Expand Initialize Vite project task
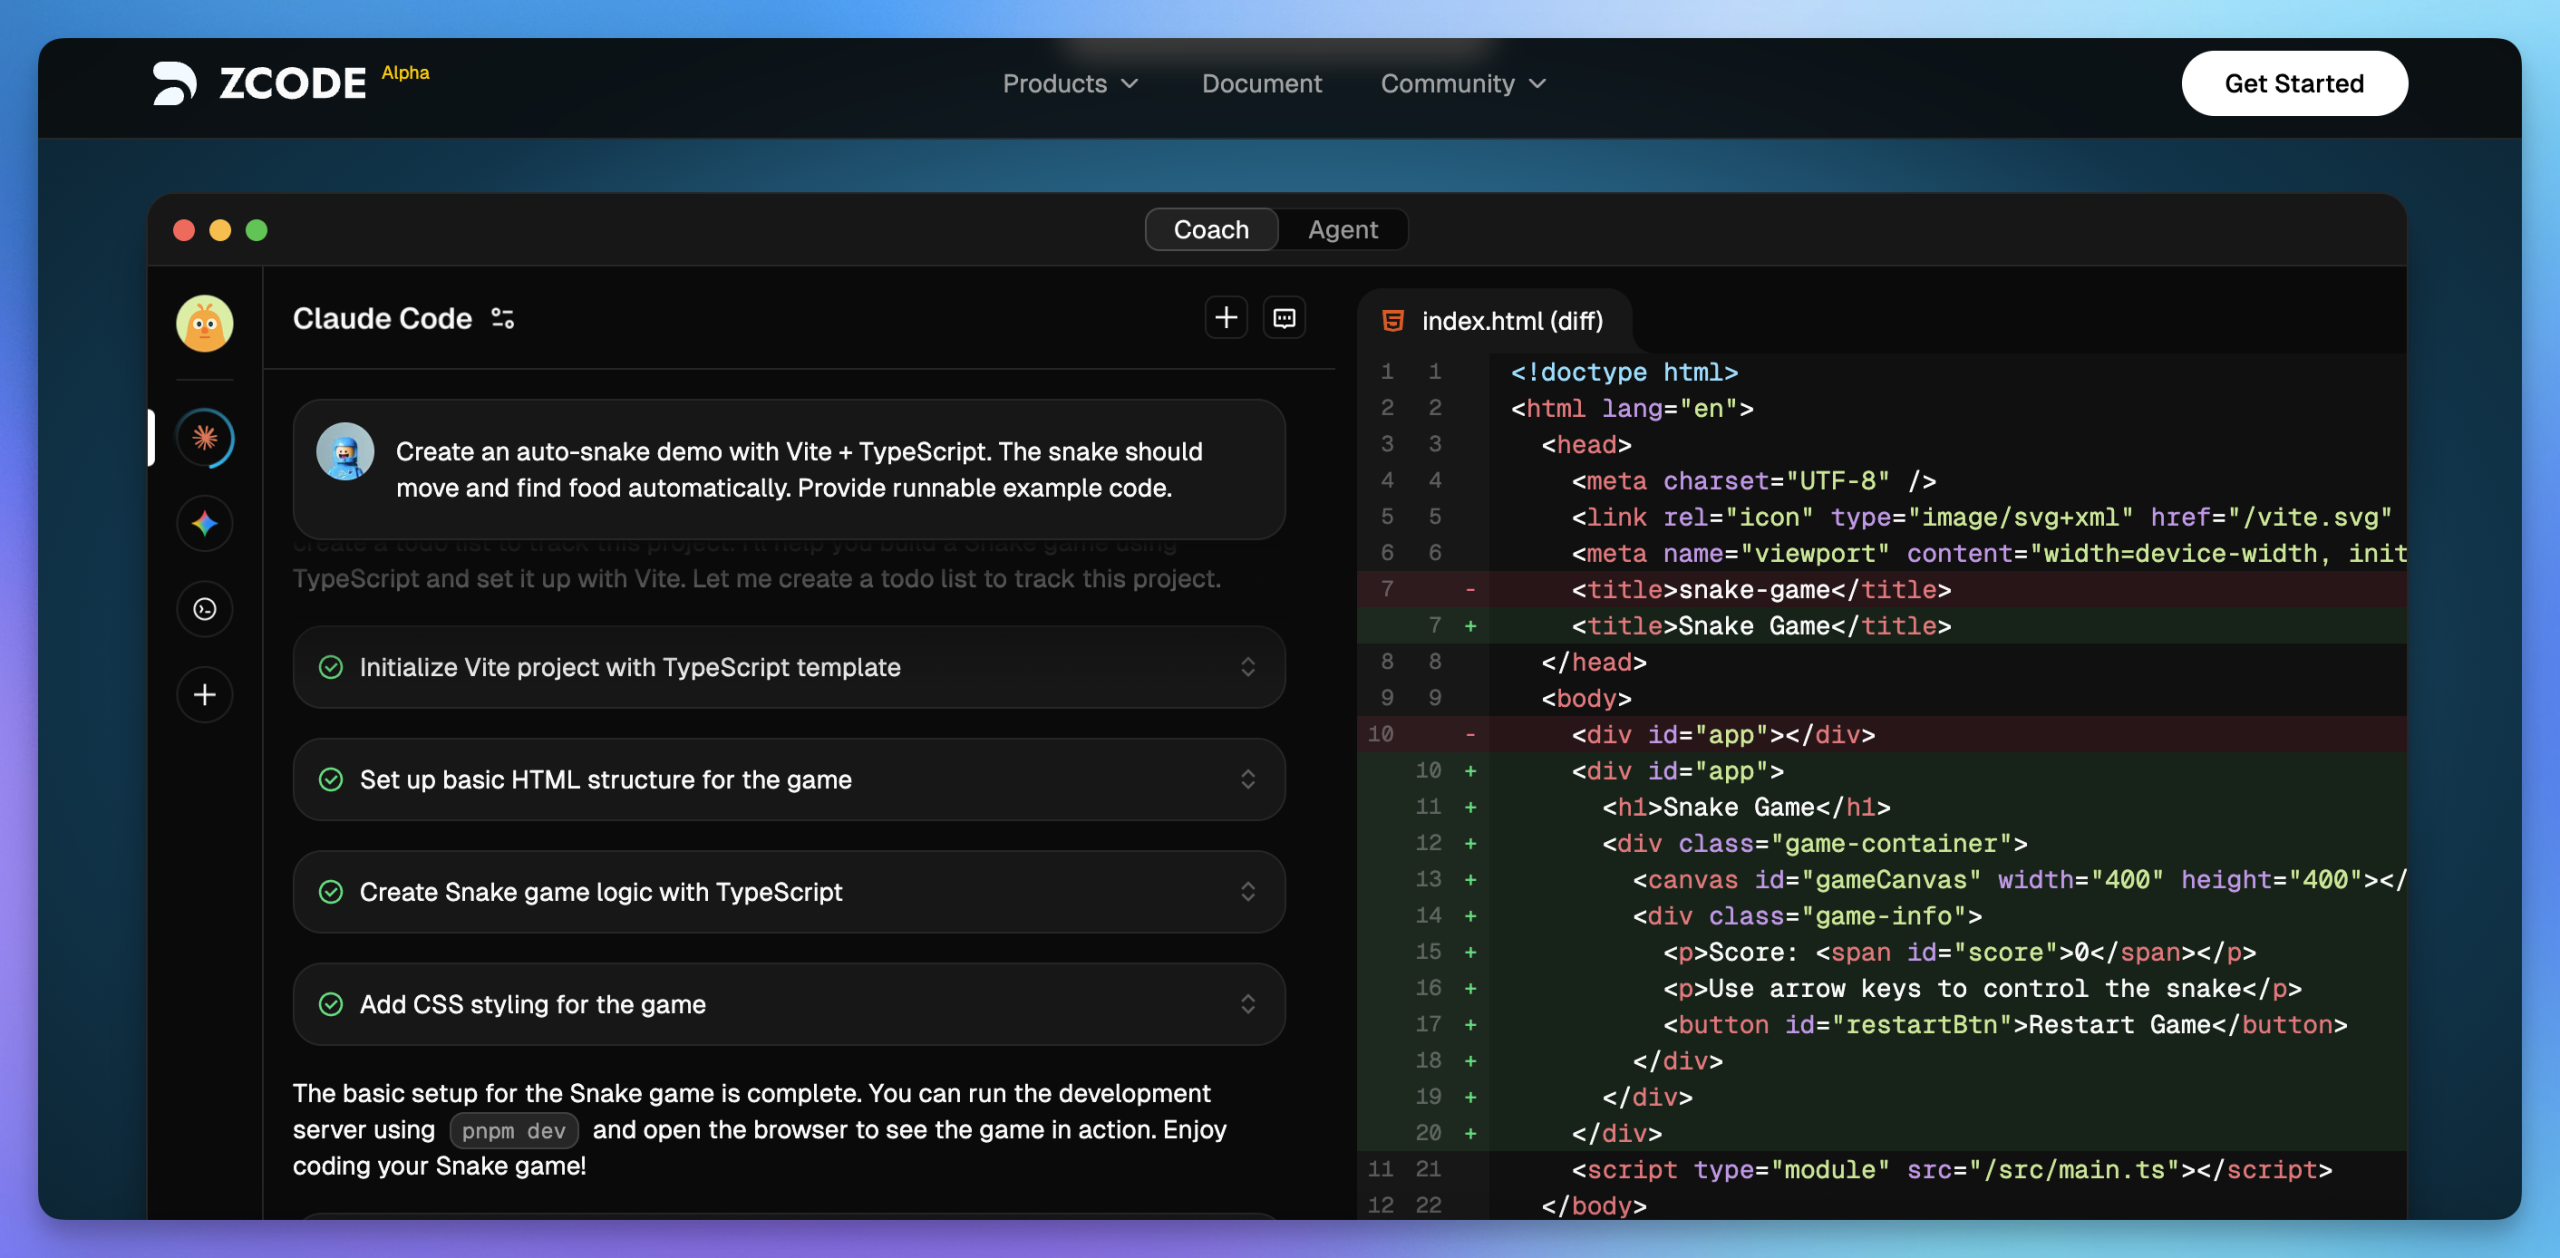The height and width of the screenshot is (1258, 2560). 1247,667
